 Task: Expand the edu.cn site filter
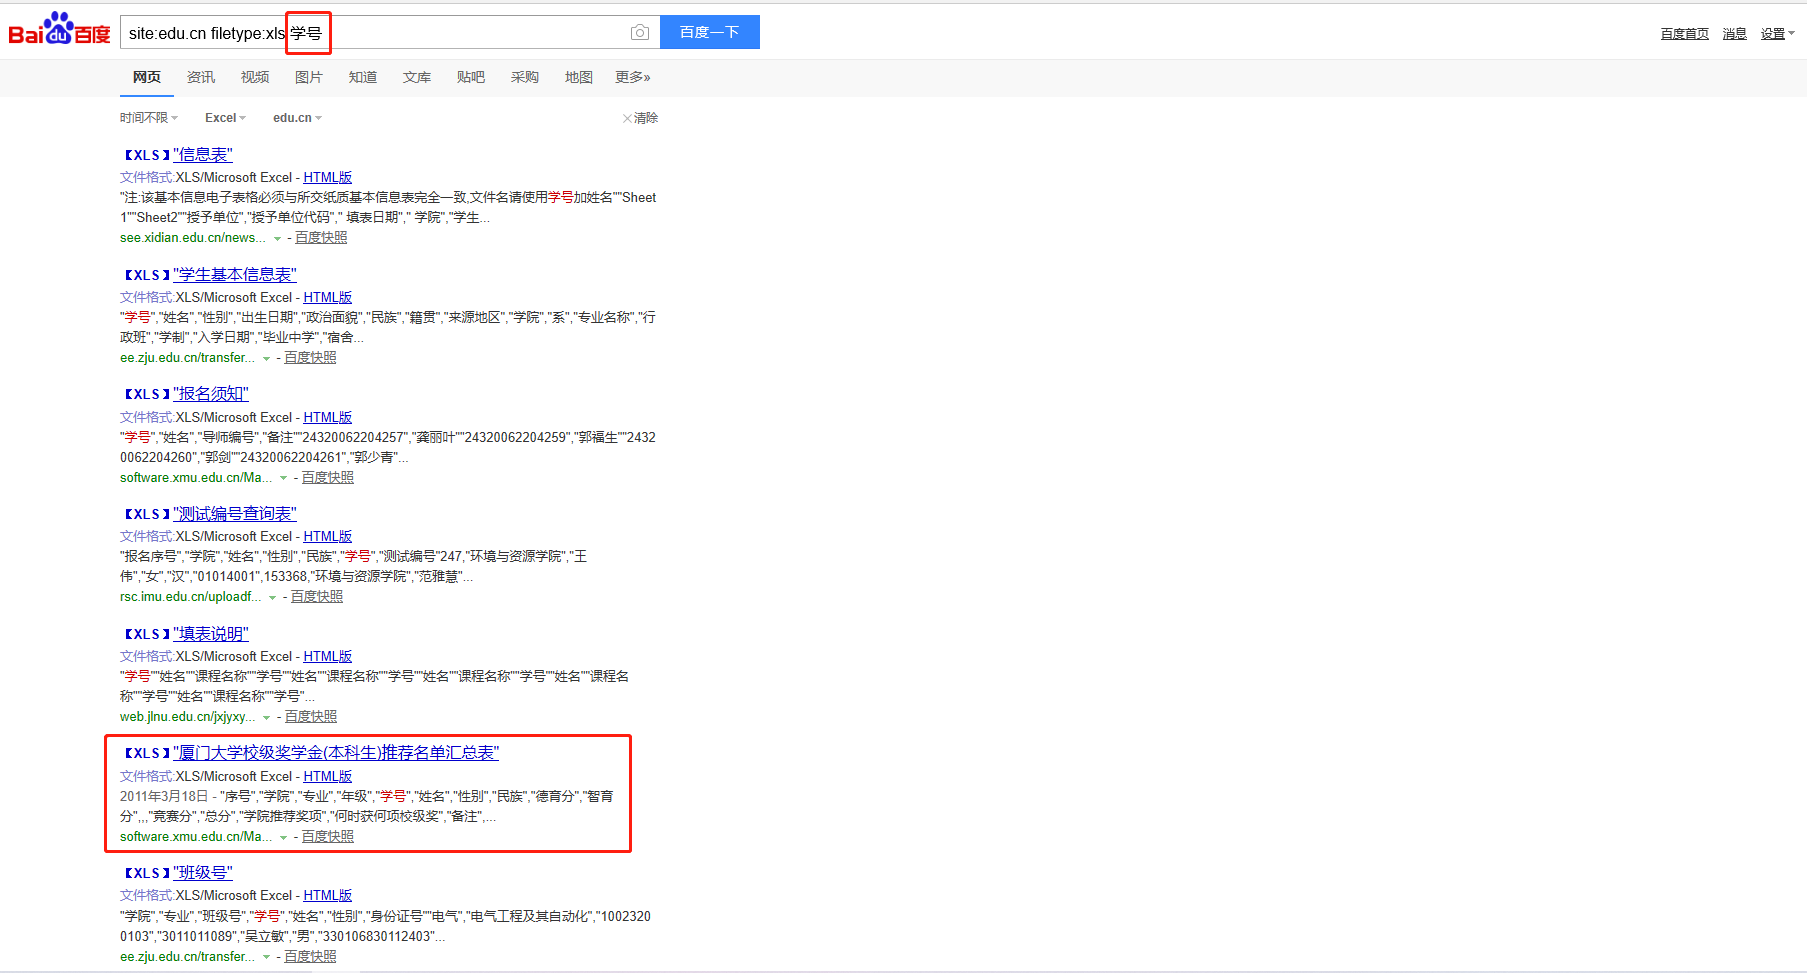297,118
